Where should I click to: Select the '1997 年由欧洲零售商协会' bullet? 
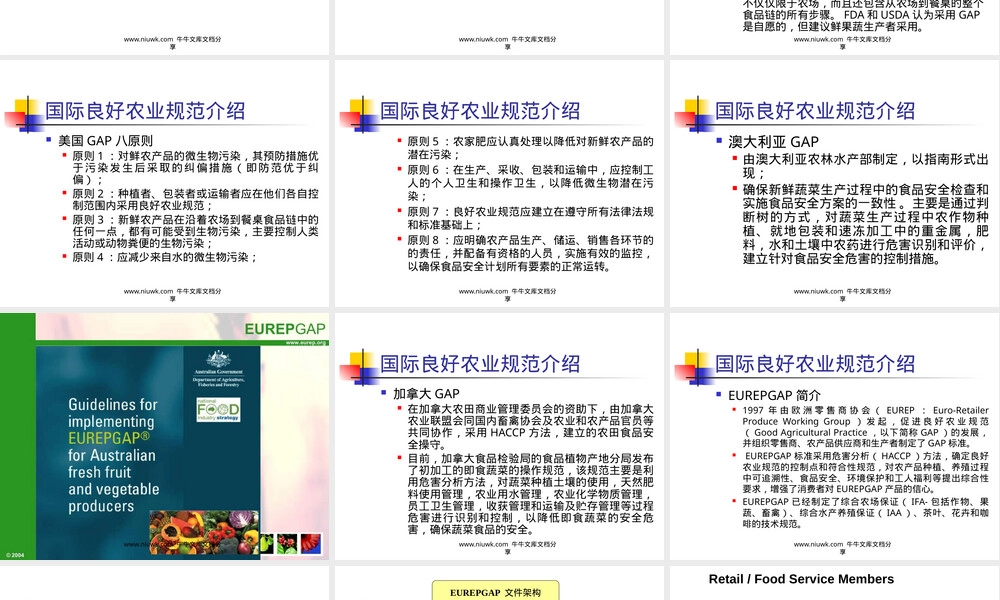tap(865, 427)
